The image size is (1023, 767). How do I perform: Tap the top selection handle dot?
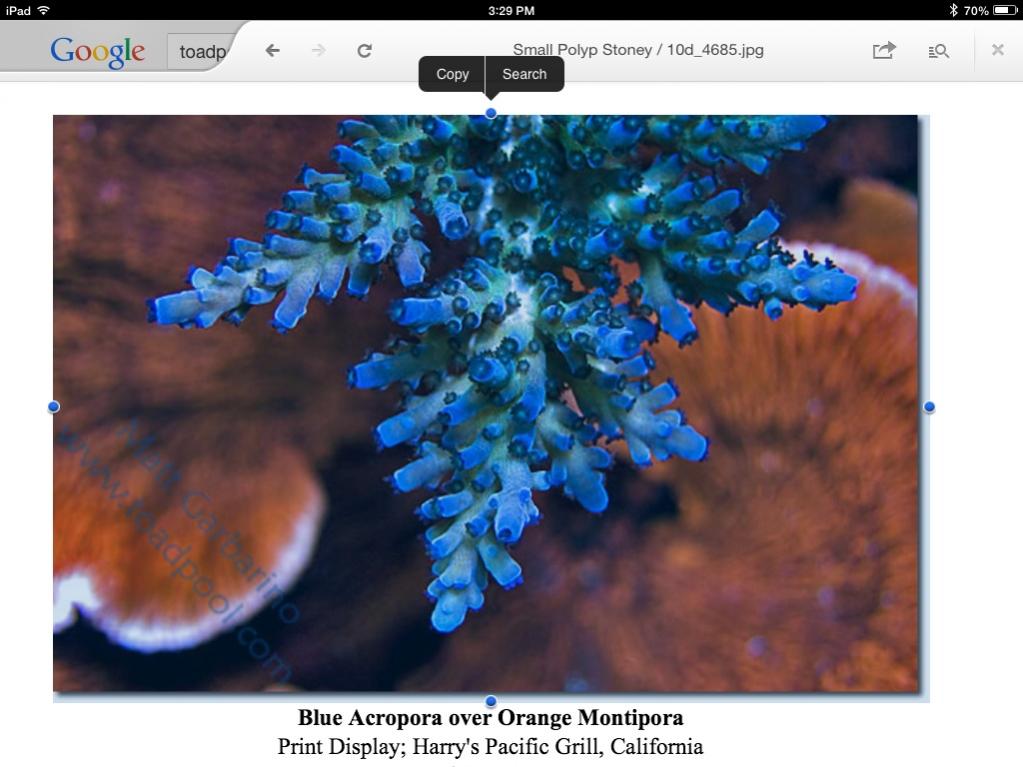tap(491, 113)
